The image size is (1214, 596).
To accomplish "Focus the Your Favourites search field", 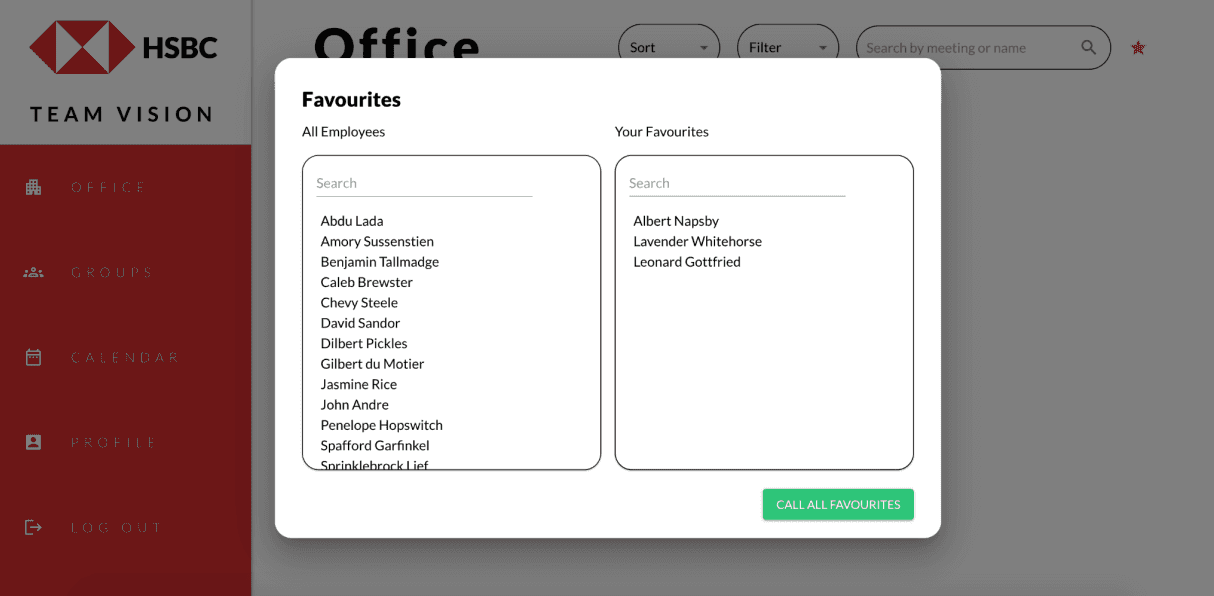I will point(736,184).
